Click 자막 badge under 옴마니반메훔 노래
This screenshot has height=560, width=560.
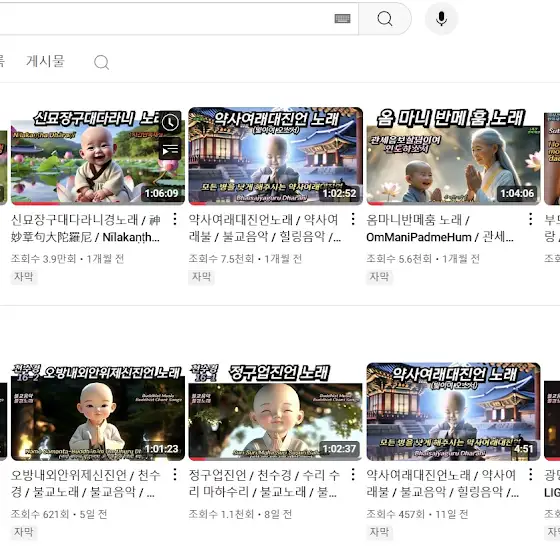pyautogui.click(x=379, y=277)
